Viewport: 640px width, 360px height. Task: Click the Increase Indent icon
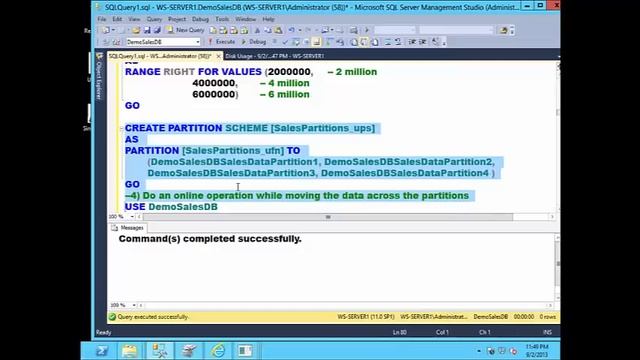click(x=423, y=42)
